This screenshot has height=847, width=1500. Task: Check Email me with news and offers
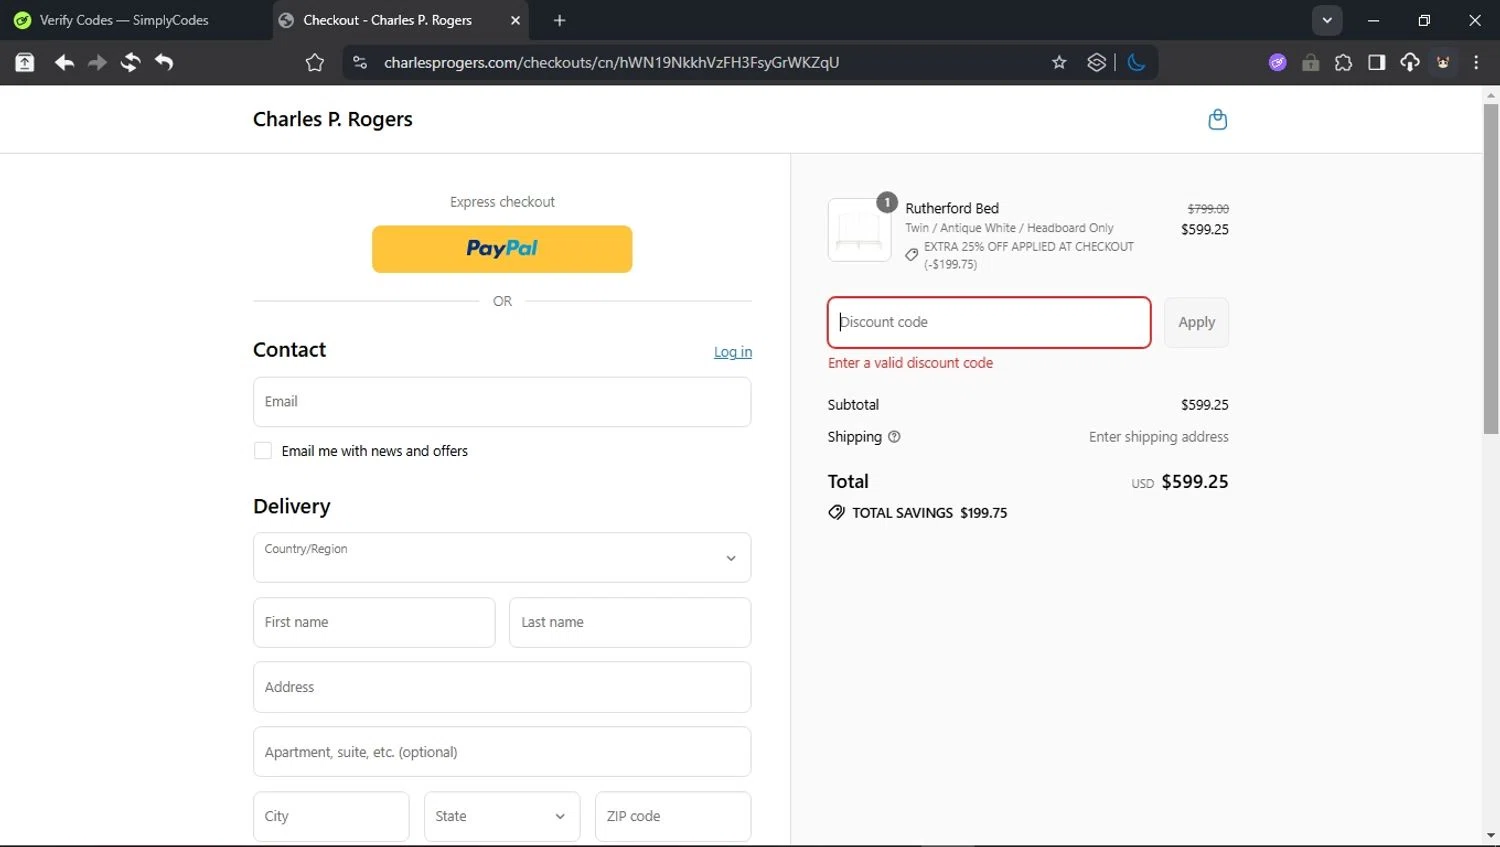[263, 451]
